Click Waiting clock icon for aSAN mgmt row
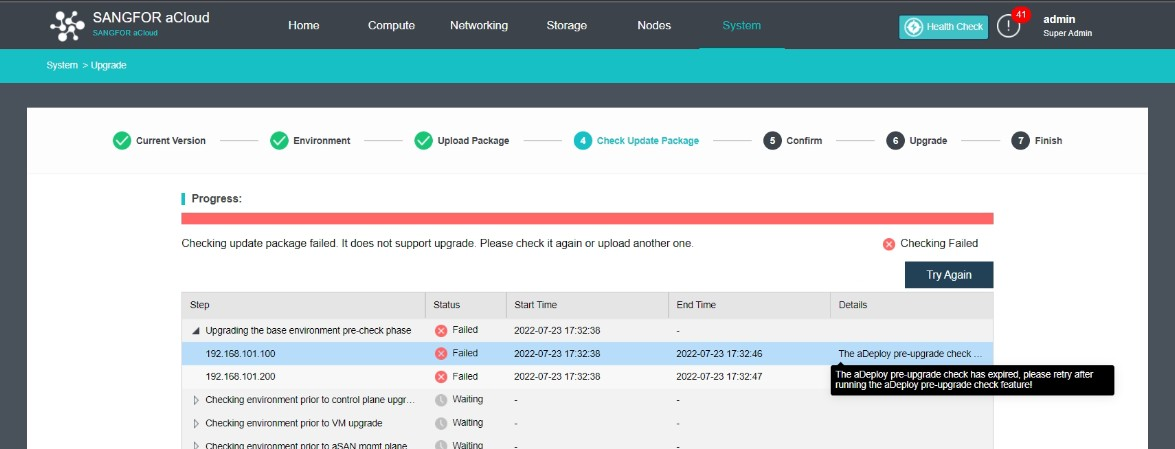The image size is (1175, 449). click(x=441, y=445)
